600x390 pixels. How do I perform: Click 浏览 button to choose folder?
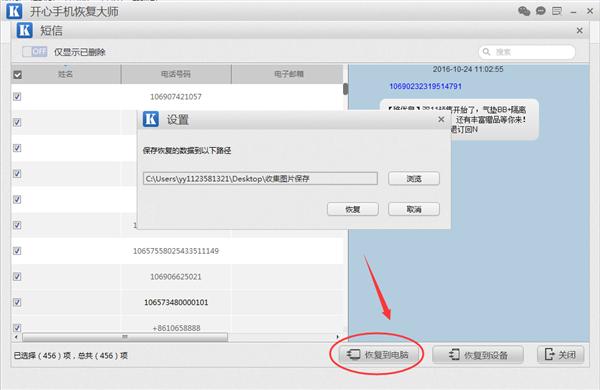tap(414, 178)
